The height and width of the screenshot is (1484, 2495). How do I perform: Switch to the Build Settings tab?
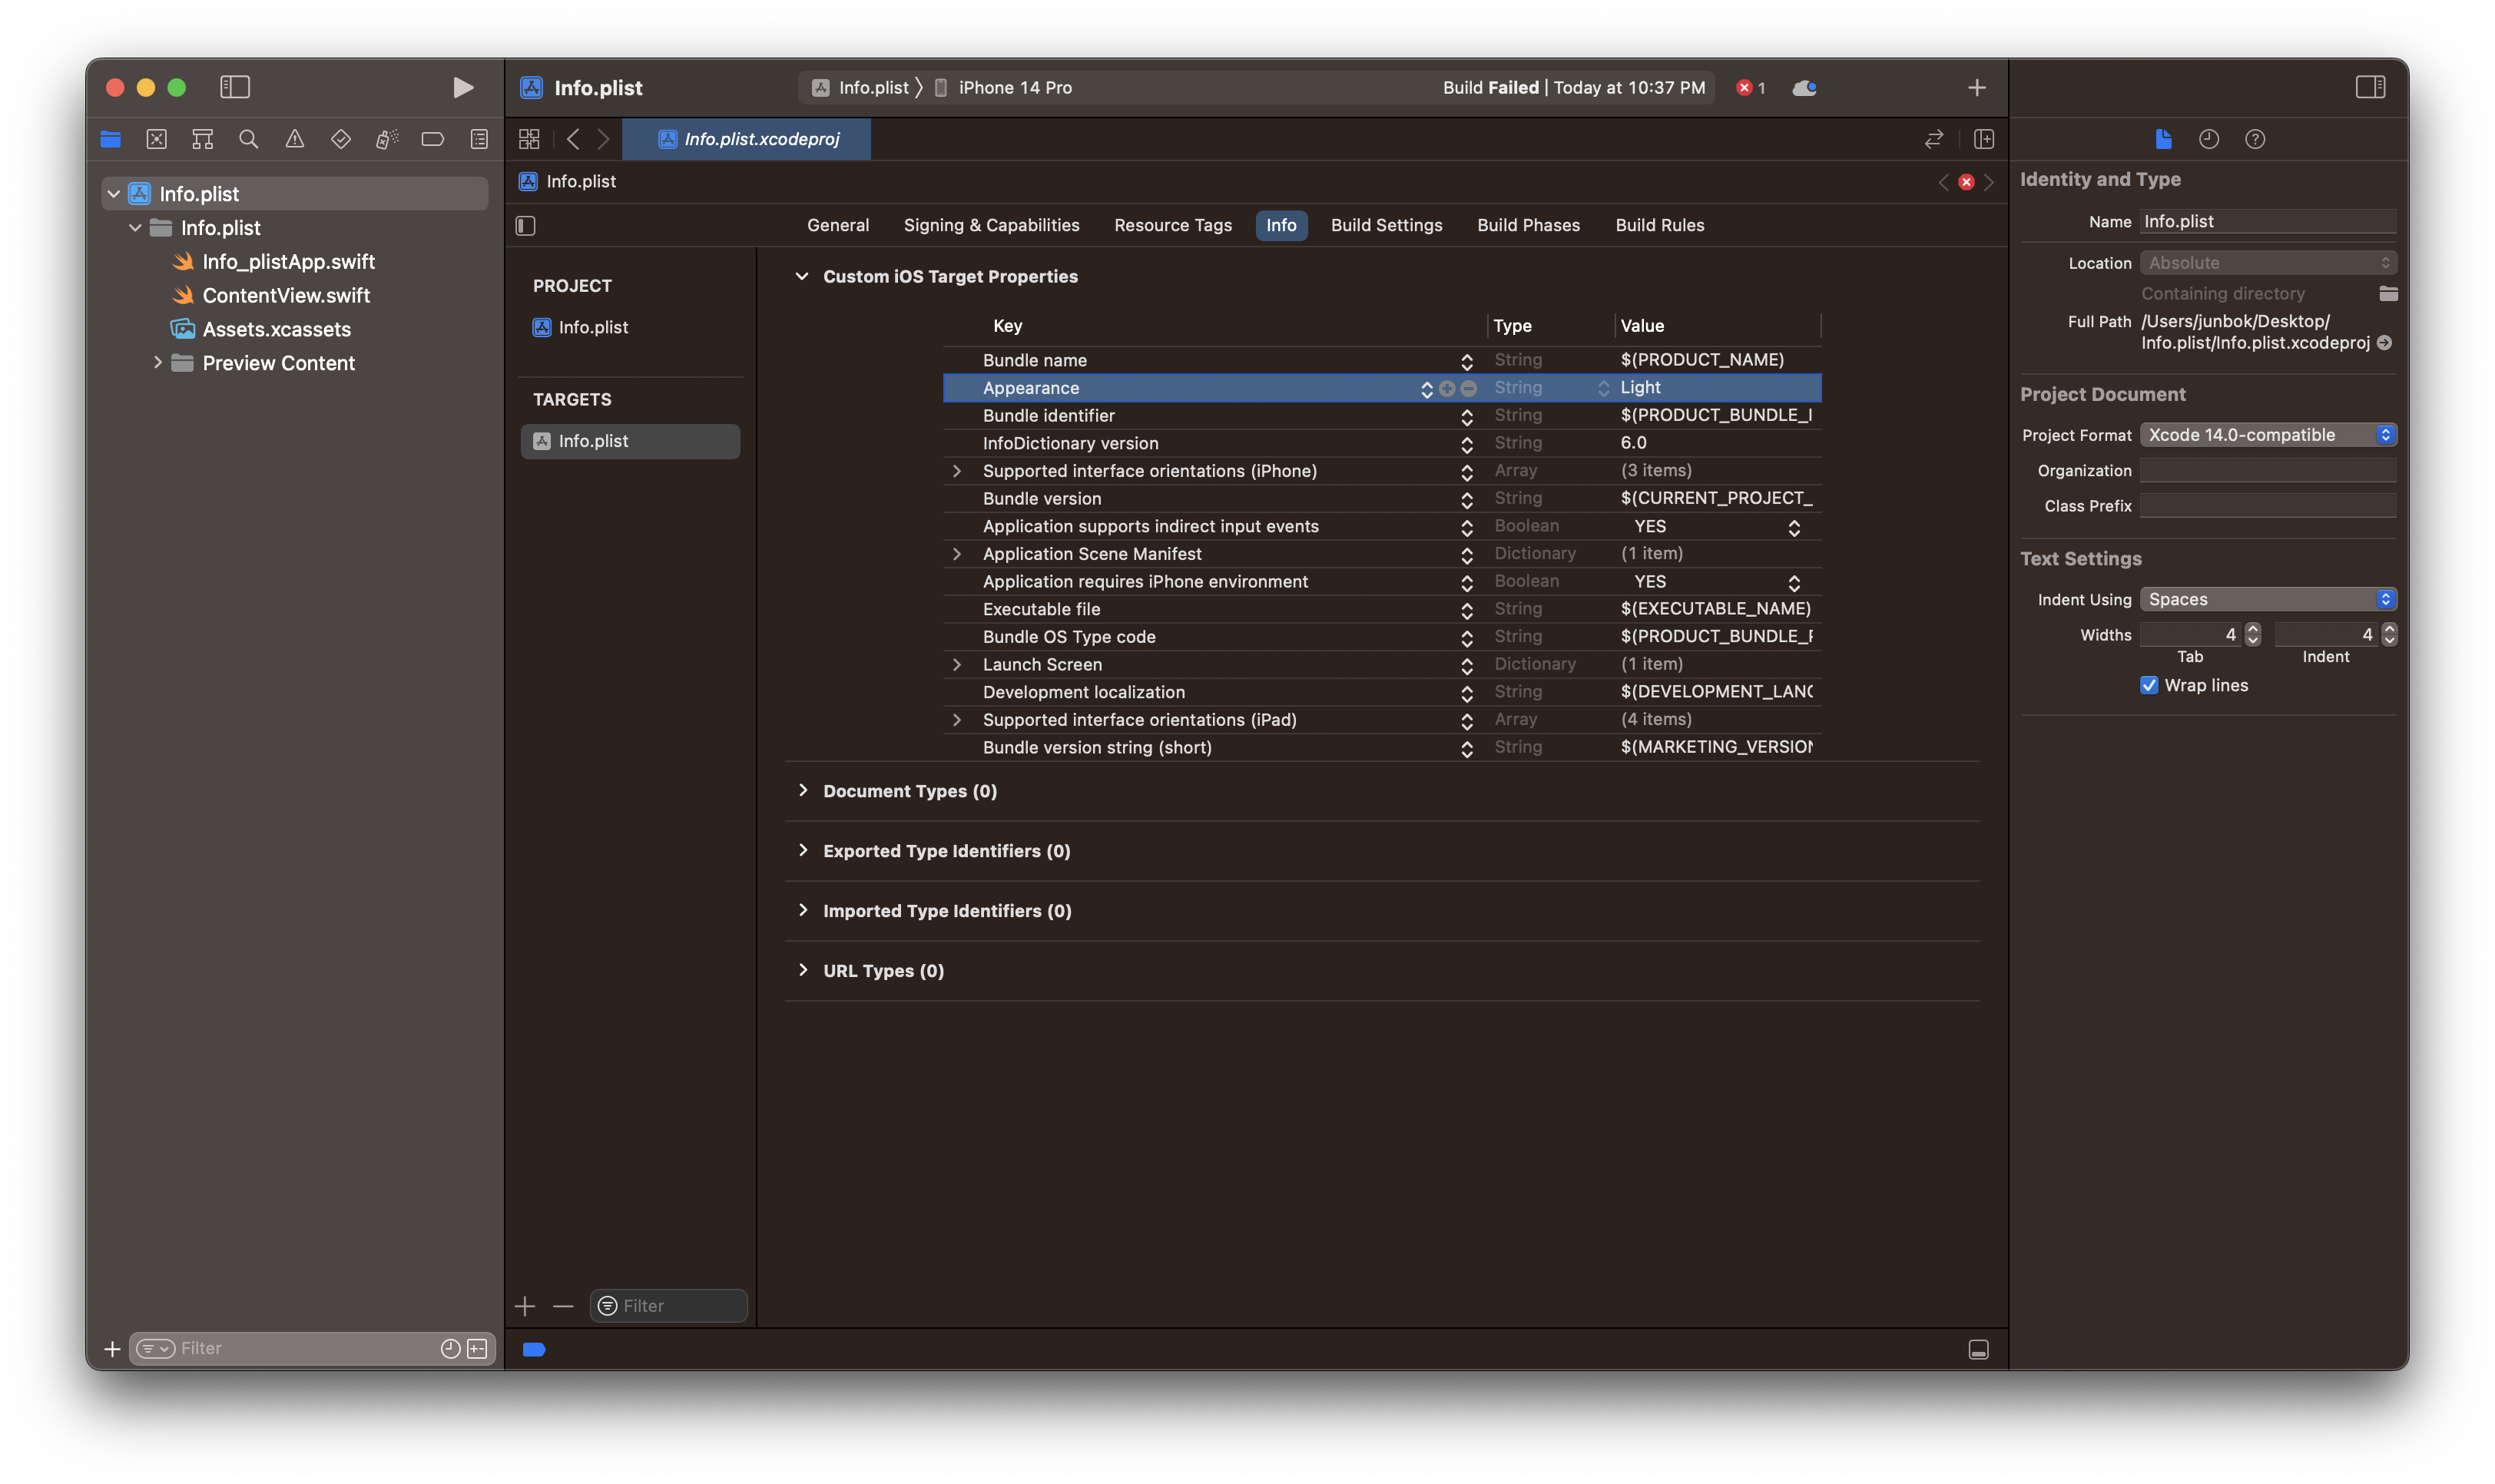(x=1386, y=225)
